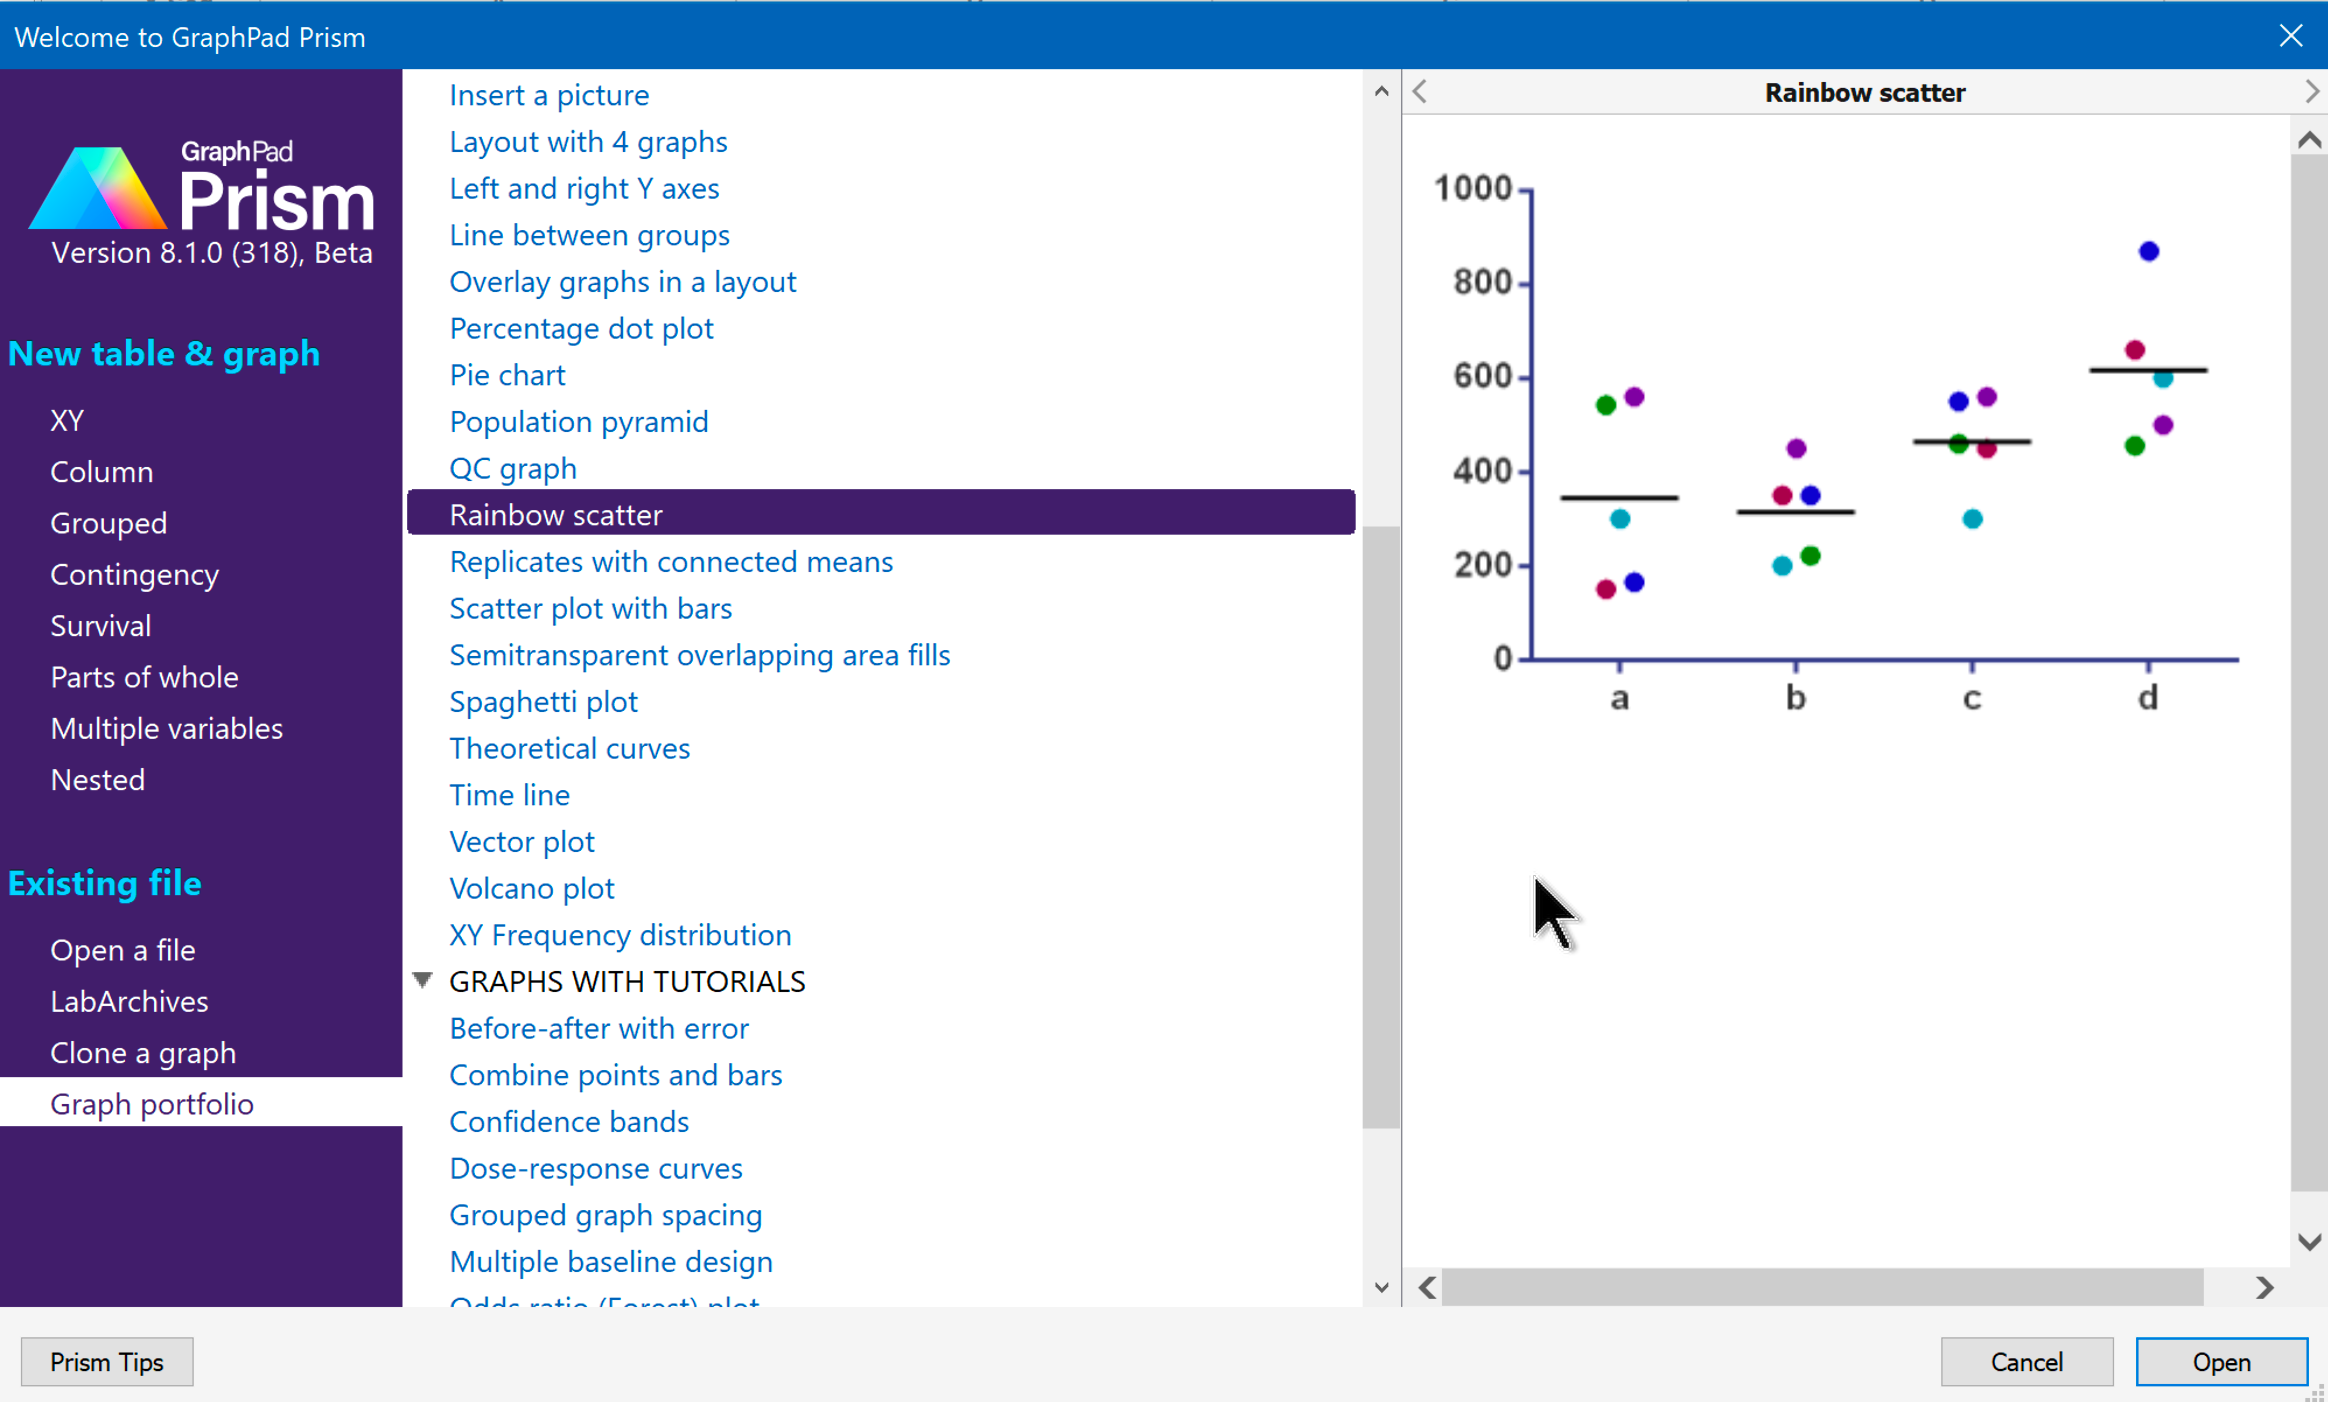Click the Prism Tips button
This screenshot has height=1402, width=2328.
[105, 1362]
